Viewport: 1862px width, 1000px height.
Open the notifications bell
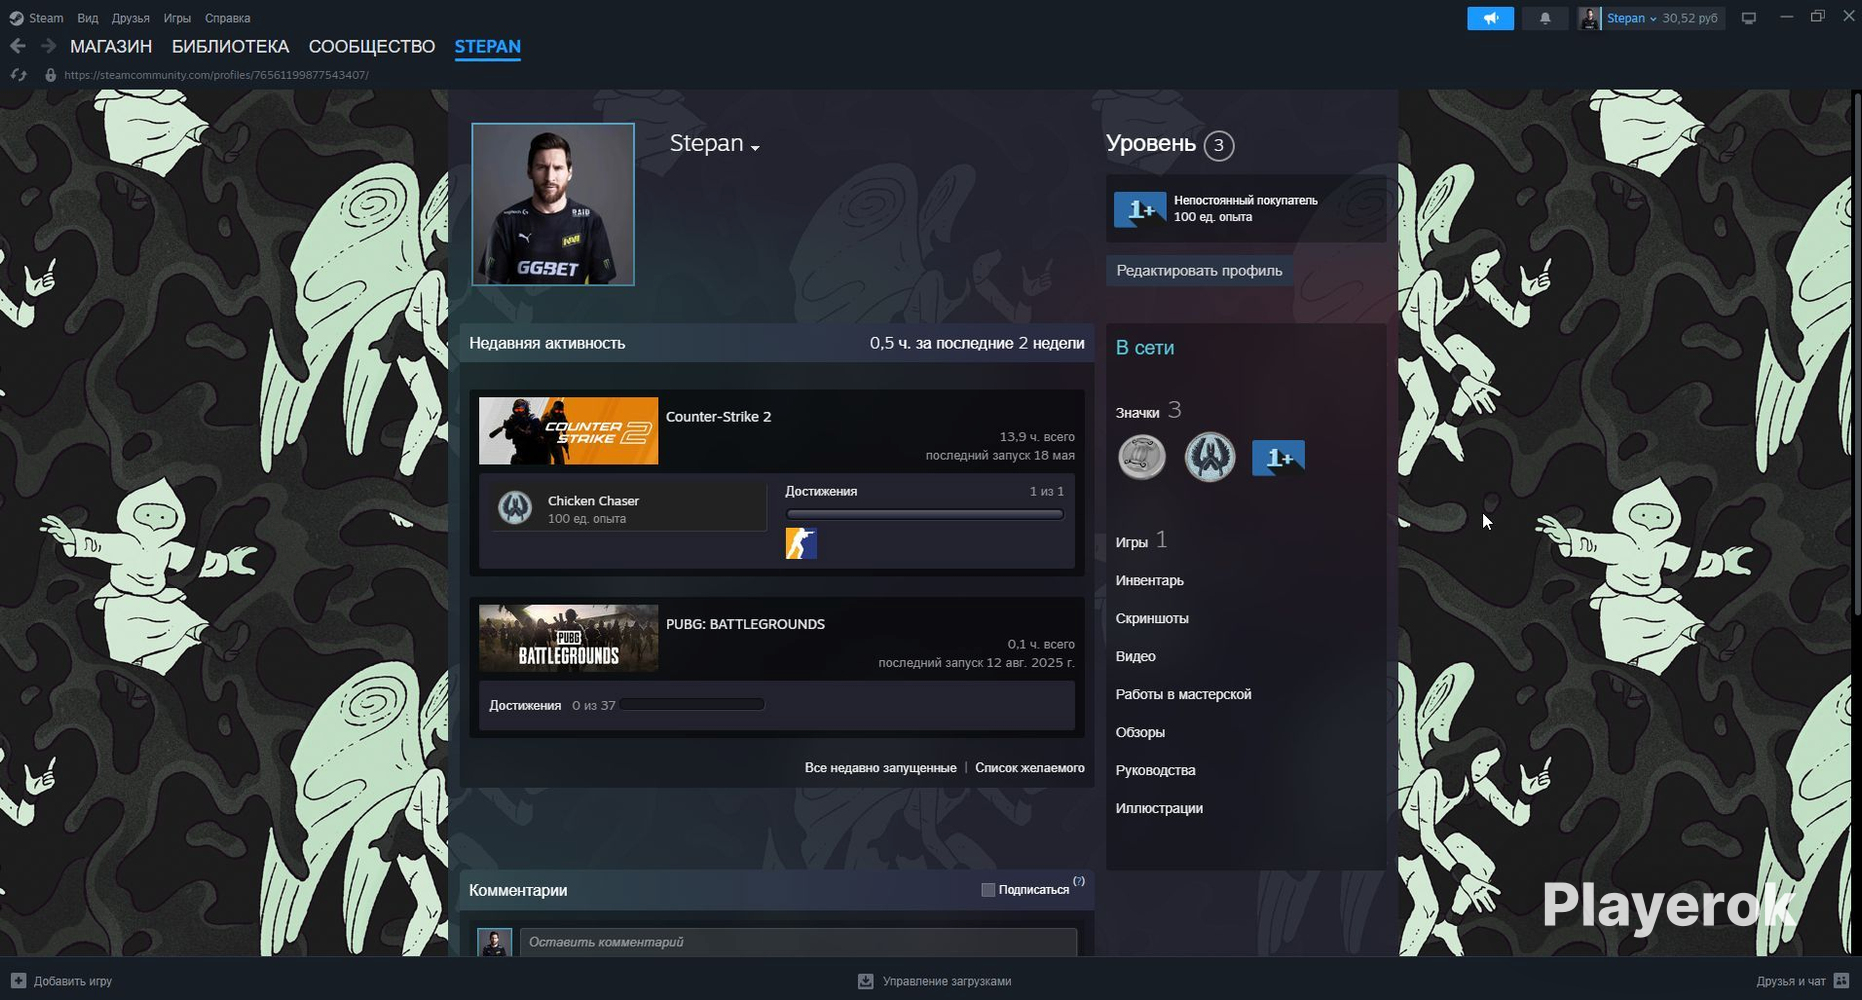(x=1545, y=18)
